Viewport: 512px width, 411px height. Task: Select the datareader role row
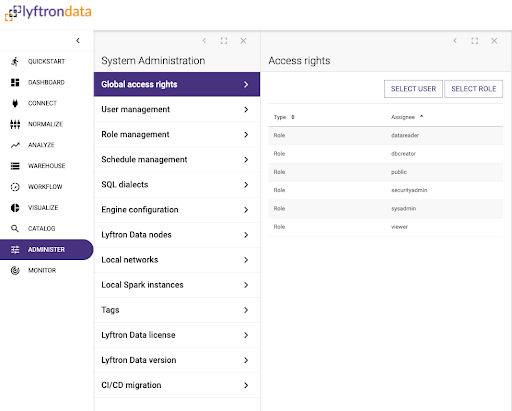pyautogui.click(x=386, y=135)
